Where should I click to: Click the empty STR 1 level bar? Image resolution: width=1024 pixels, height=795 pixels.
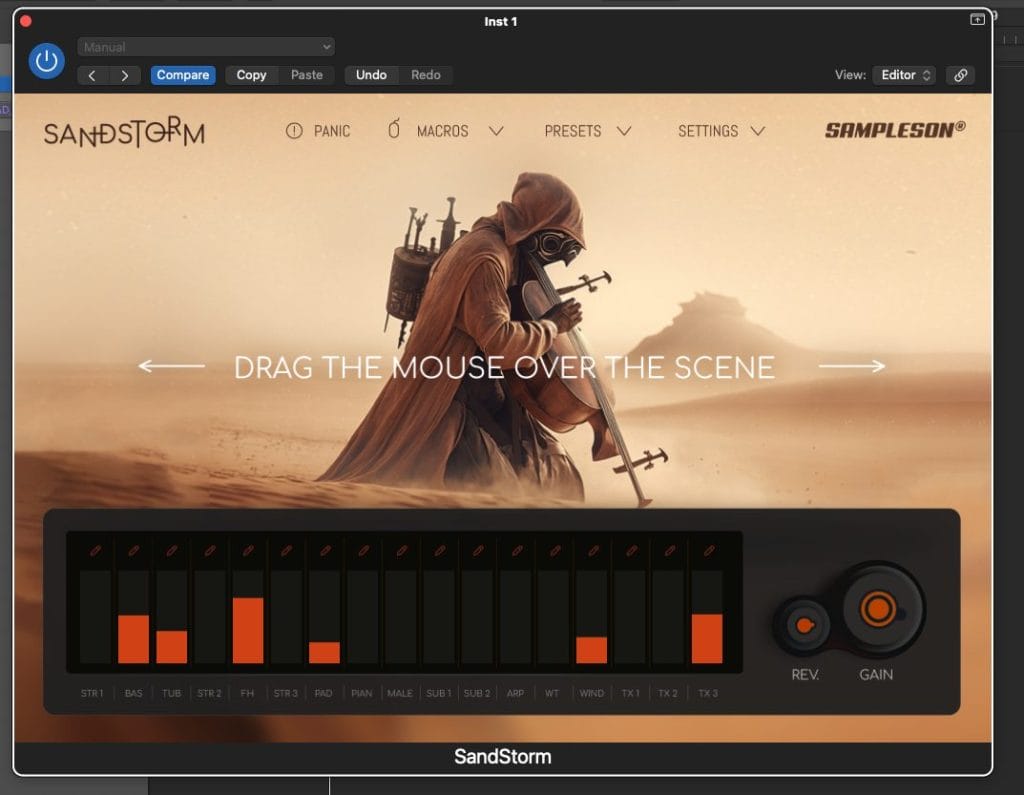95,617
